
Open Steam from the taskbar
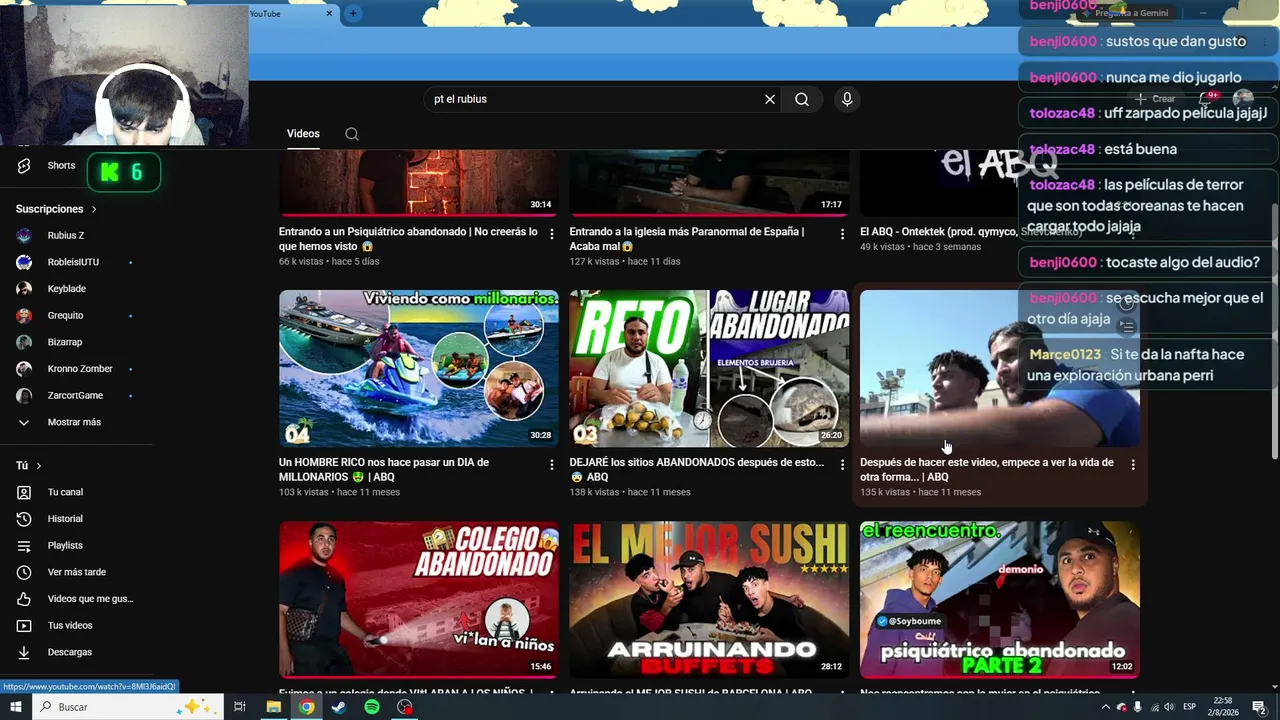tap(339, 707)
